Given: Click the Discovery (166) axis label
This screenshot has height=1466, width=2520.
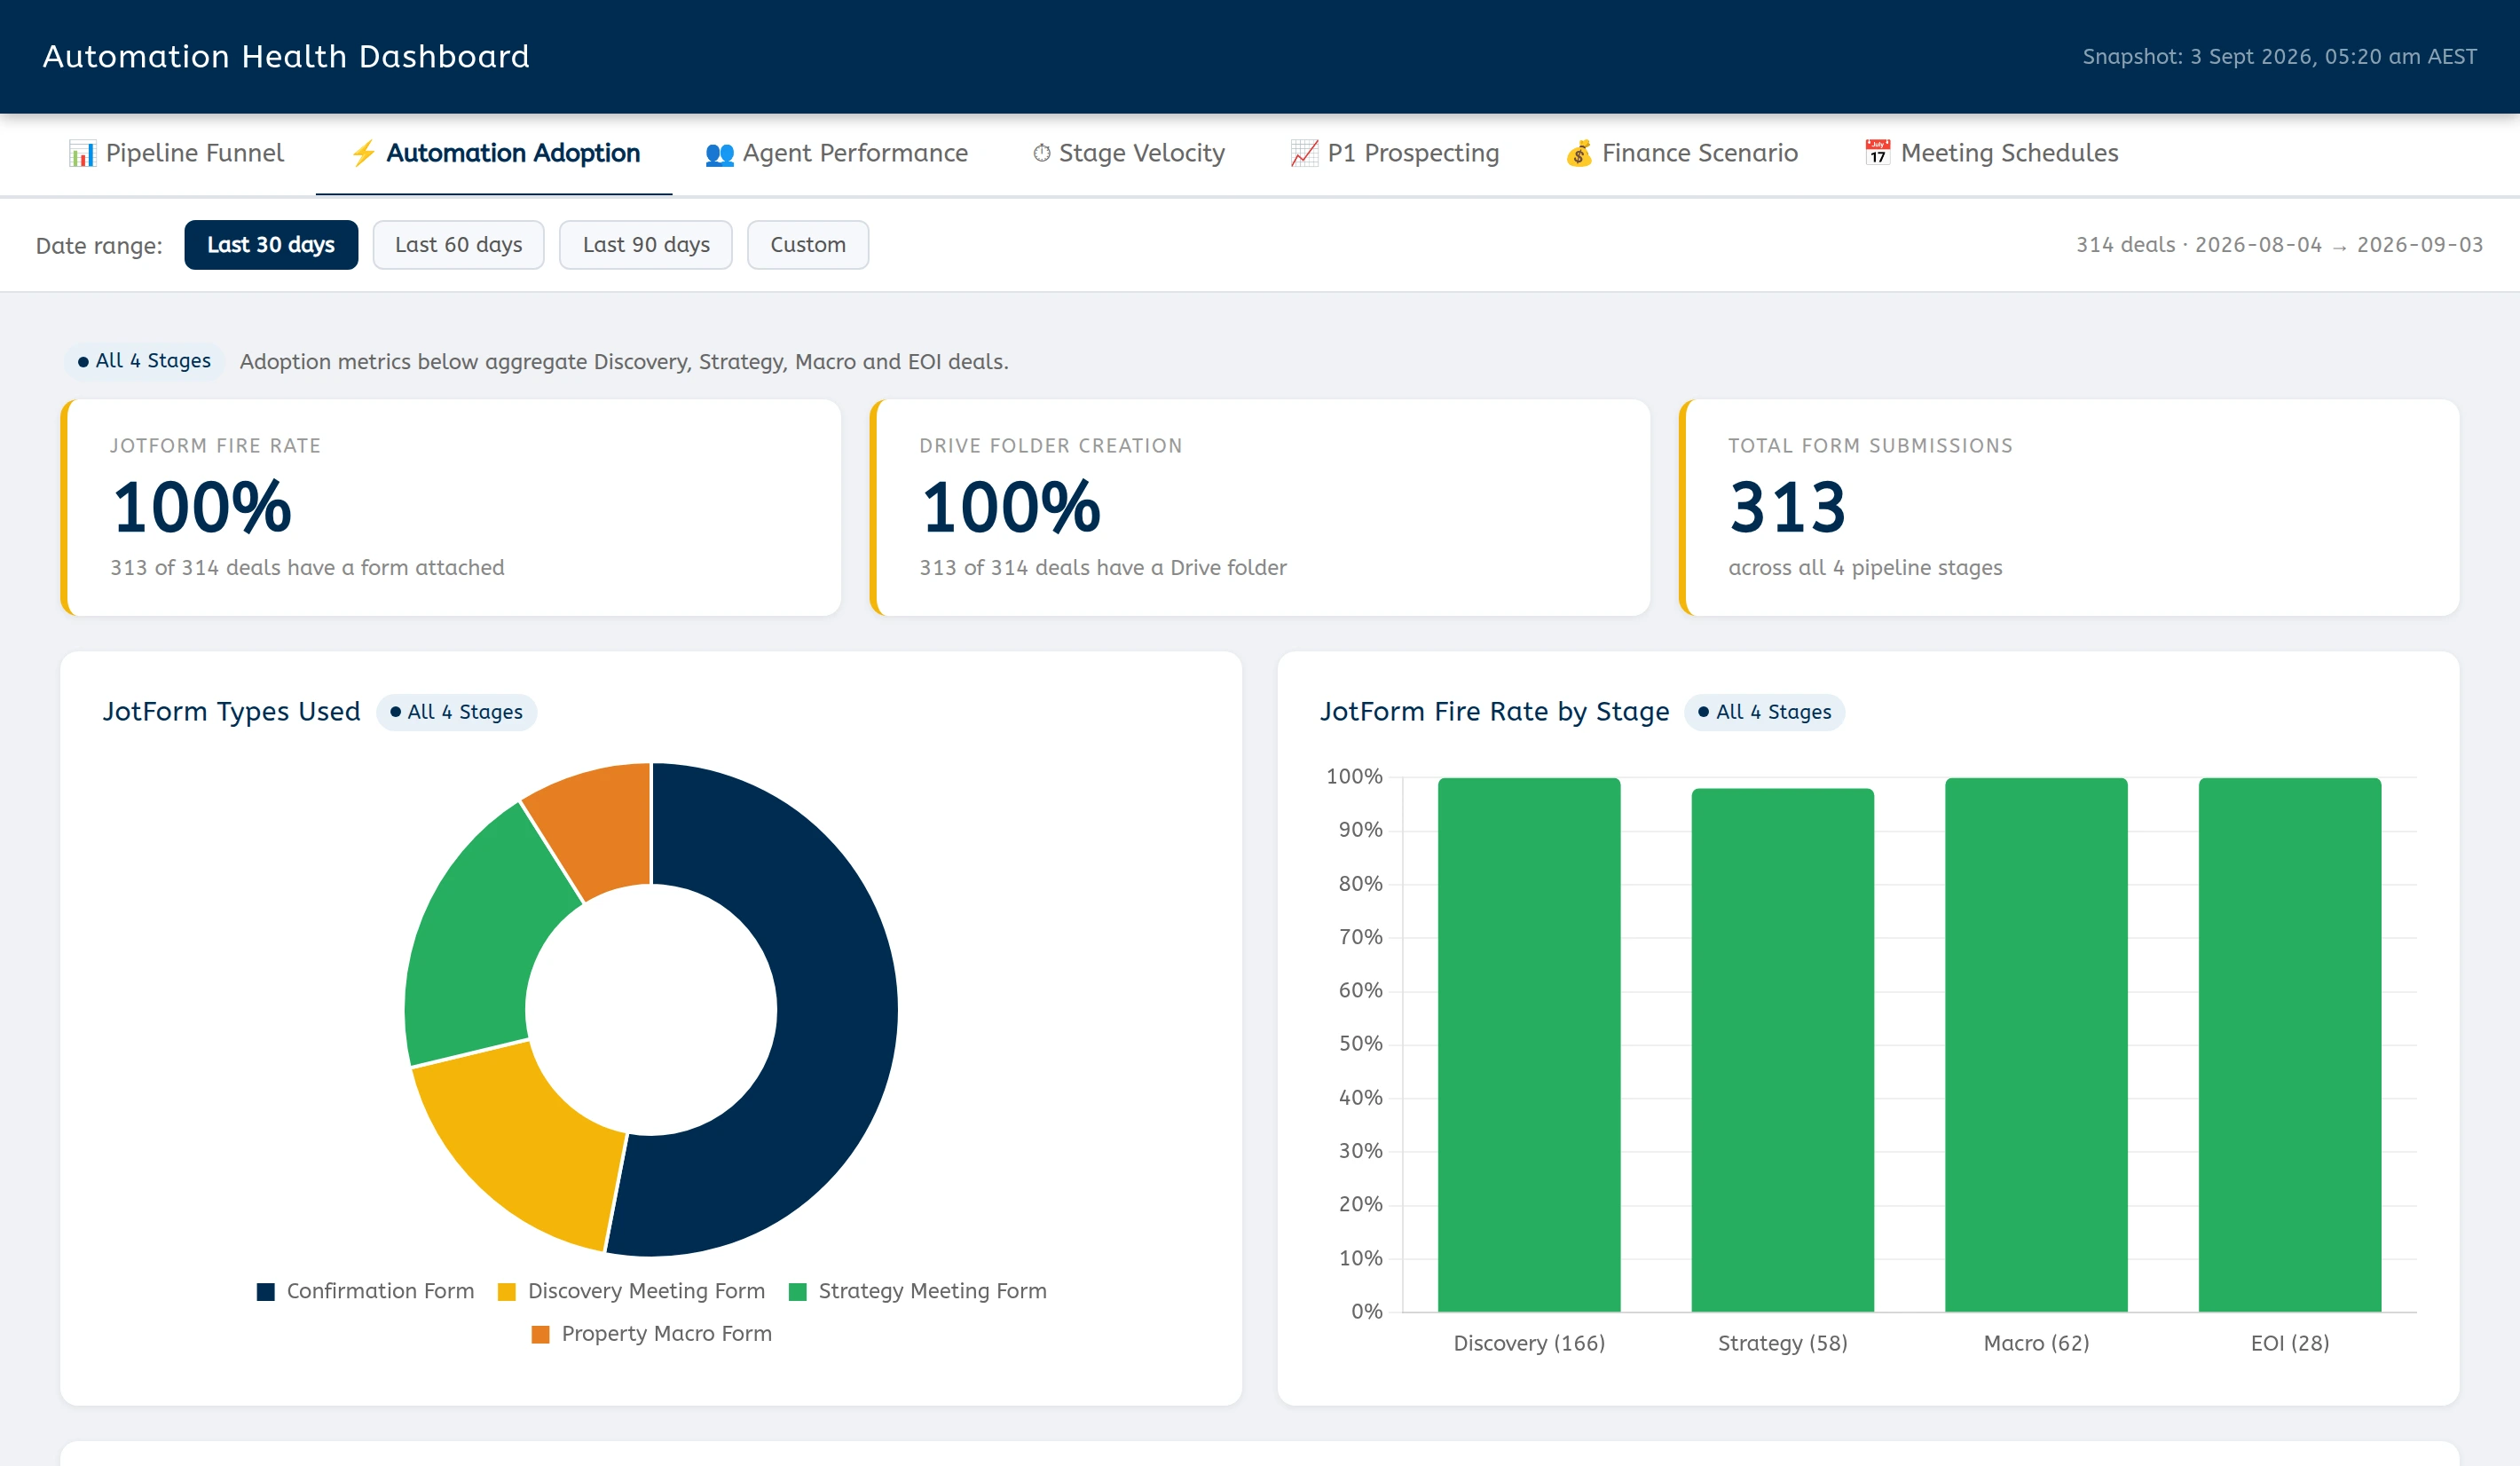Looking at the screenshot, I should pyautogui.click(x=1529, y=1344).
